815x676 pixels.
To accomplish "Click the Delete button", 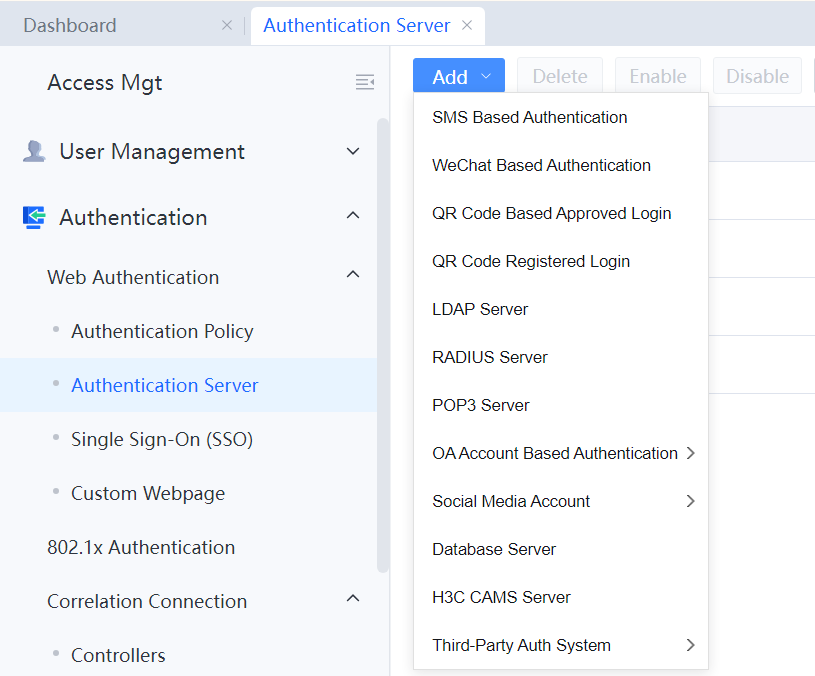I will point(560,77).
